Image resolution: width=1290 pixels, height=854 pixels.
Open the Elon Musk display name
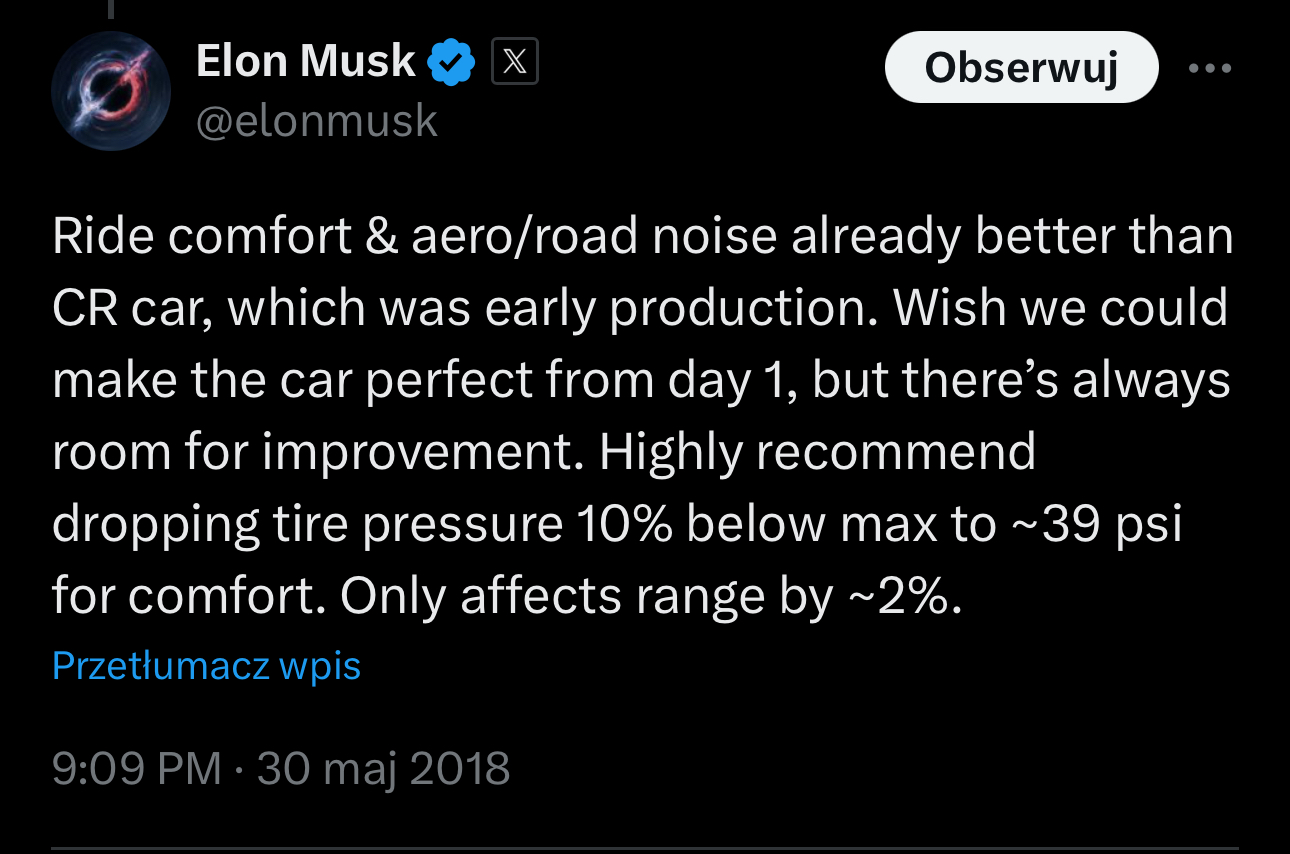point(306,62)
